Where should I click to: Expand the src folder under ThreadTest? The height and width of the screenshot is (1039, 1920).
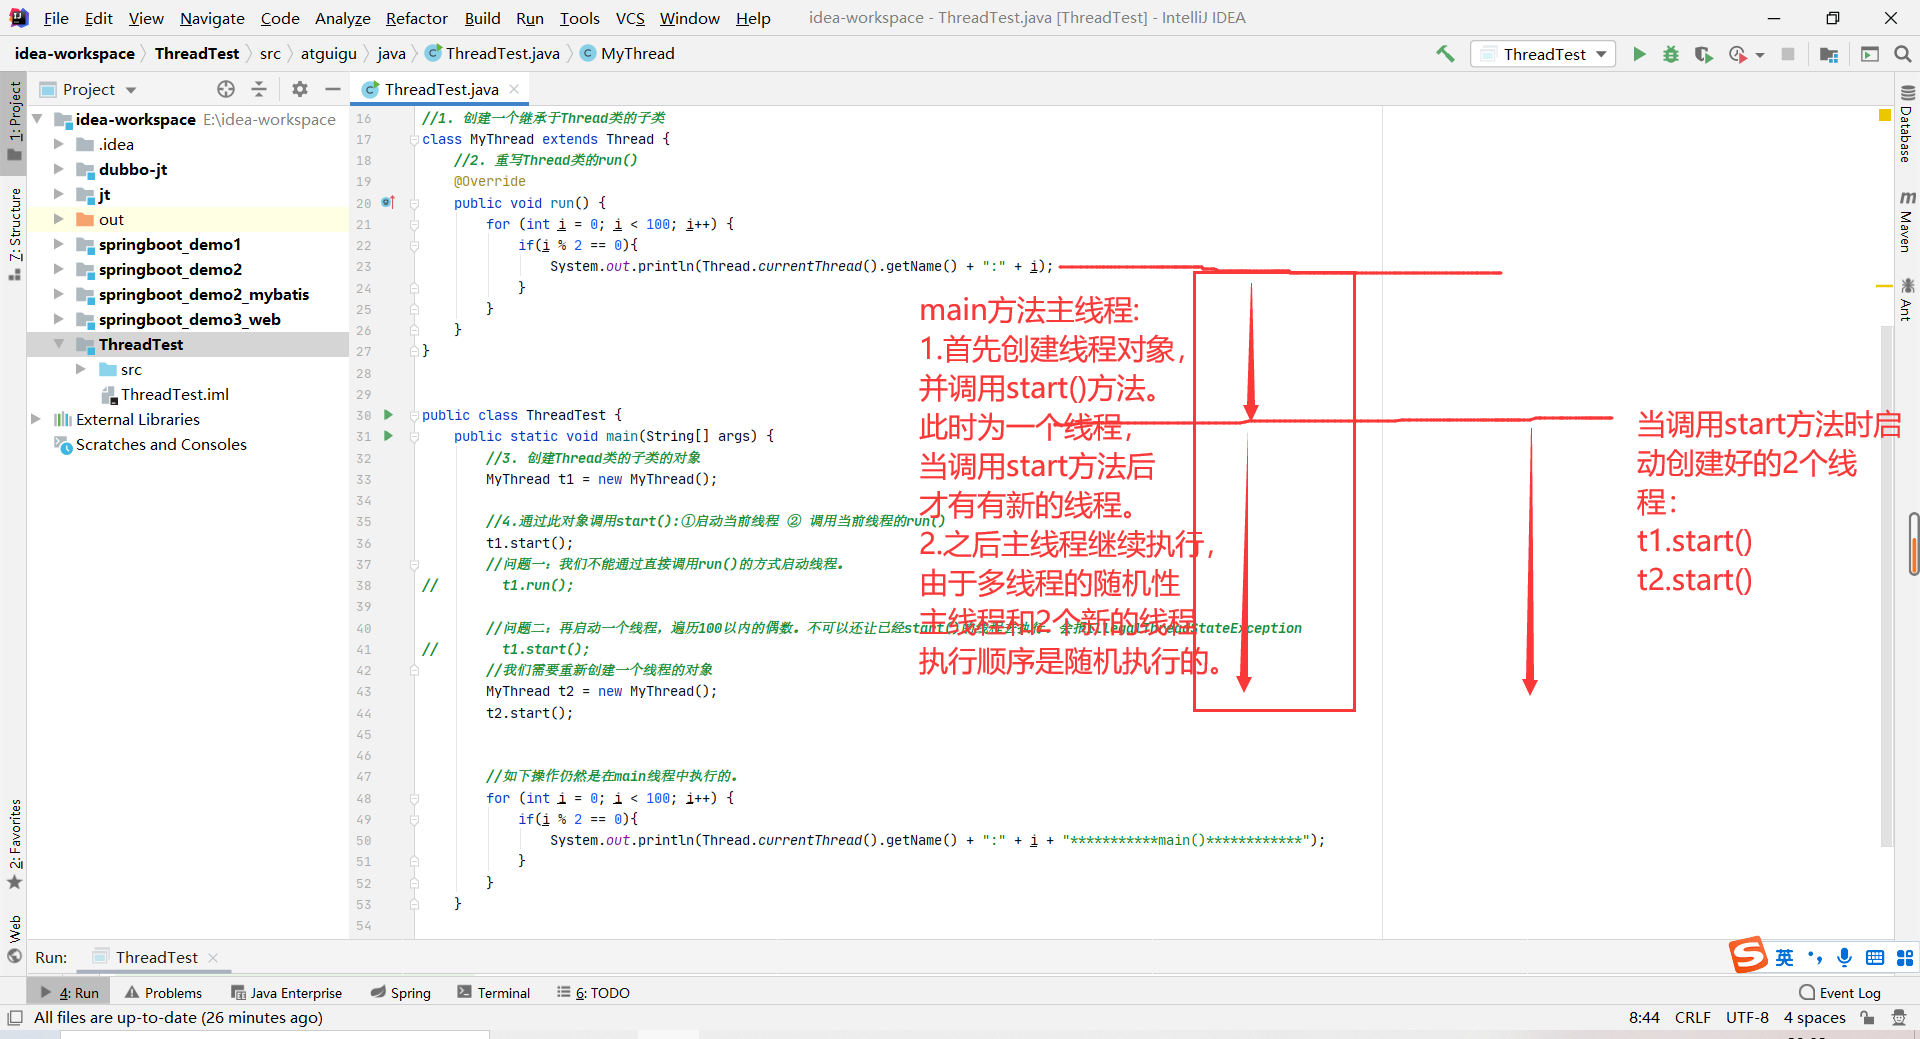tap(81, 369)
